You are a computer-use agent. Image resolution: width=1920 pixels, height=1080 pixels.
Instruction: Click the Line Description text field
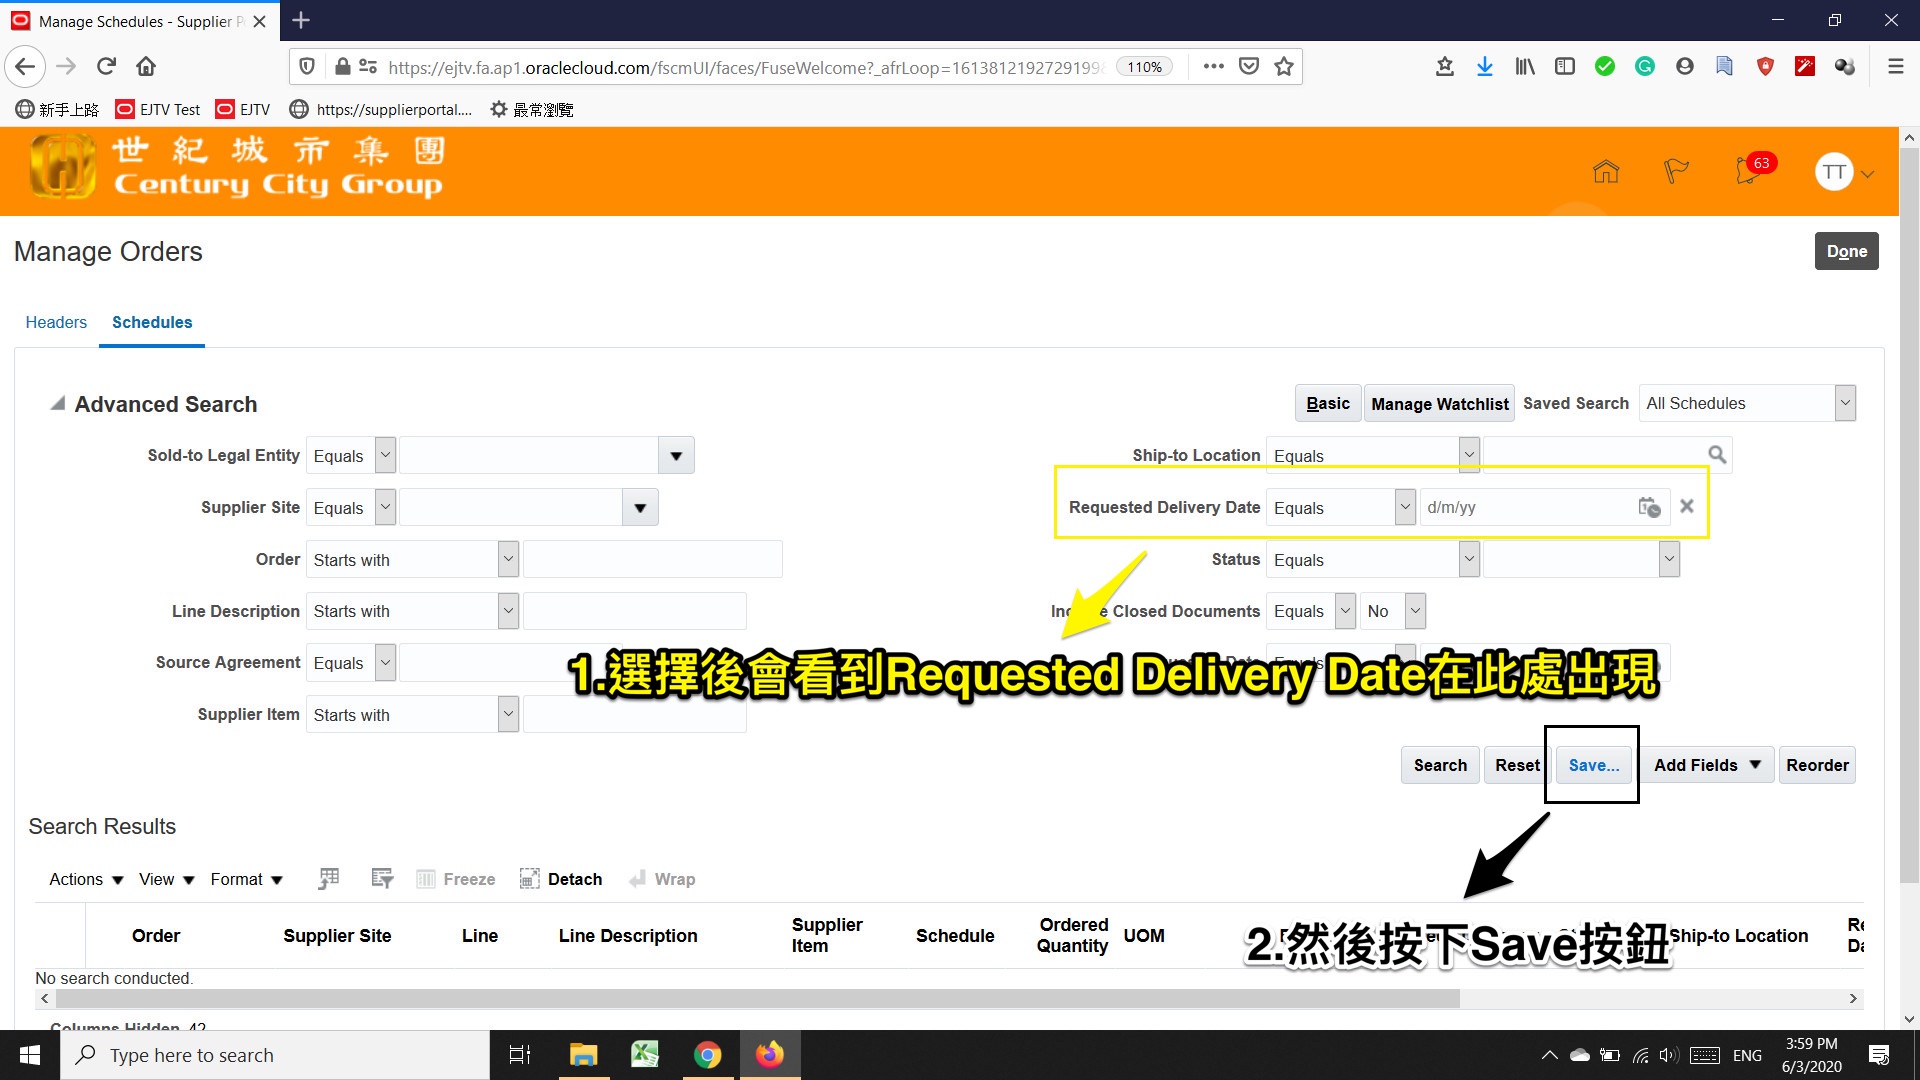click(x=634, y=611)
